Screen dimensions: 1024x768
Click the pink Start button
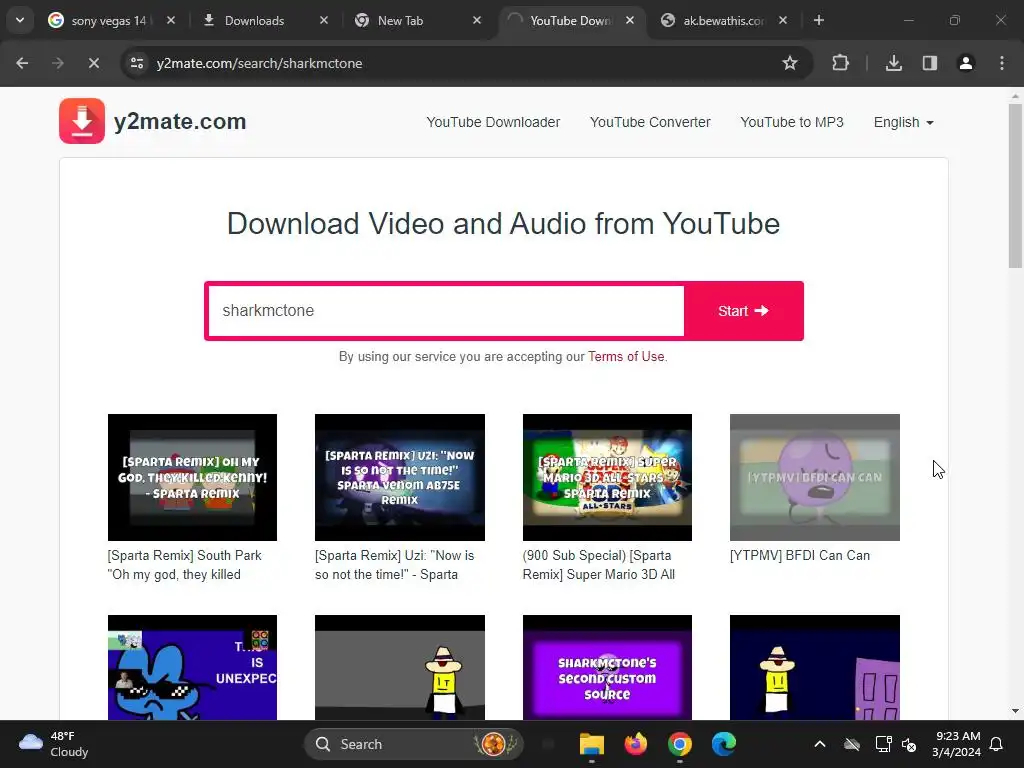(744, 311)
